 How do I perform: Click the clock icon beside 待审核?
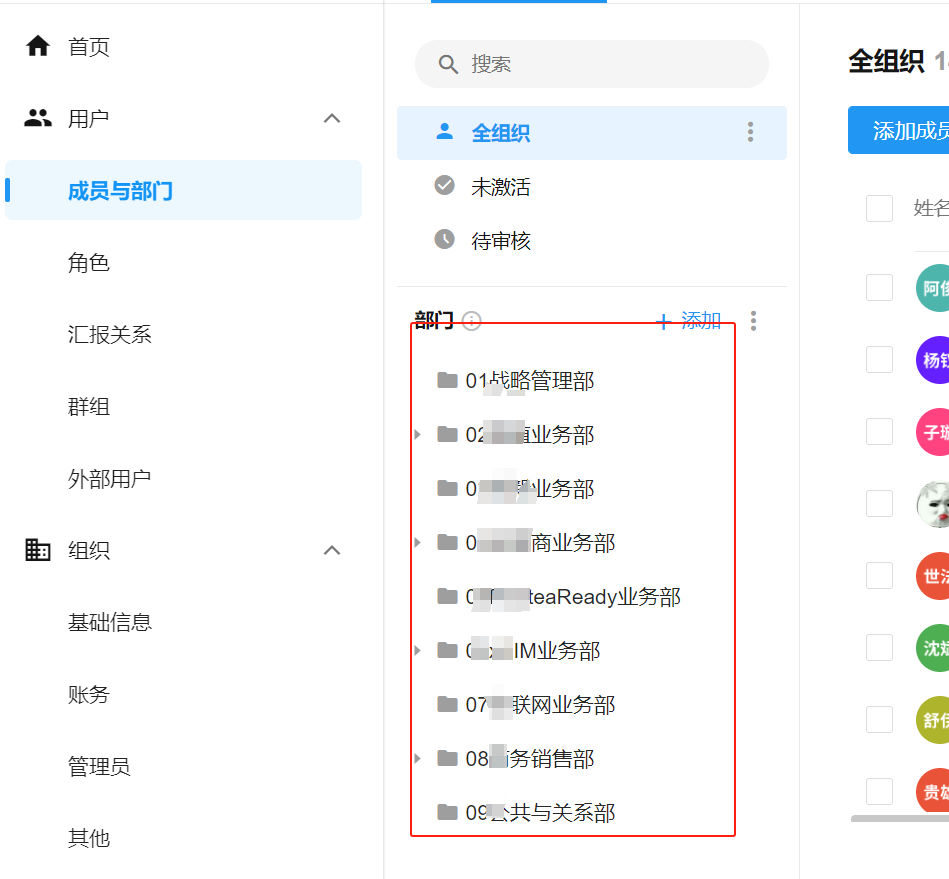(445, 240)
